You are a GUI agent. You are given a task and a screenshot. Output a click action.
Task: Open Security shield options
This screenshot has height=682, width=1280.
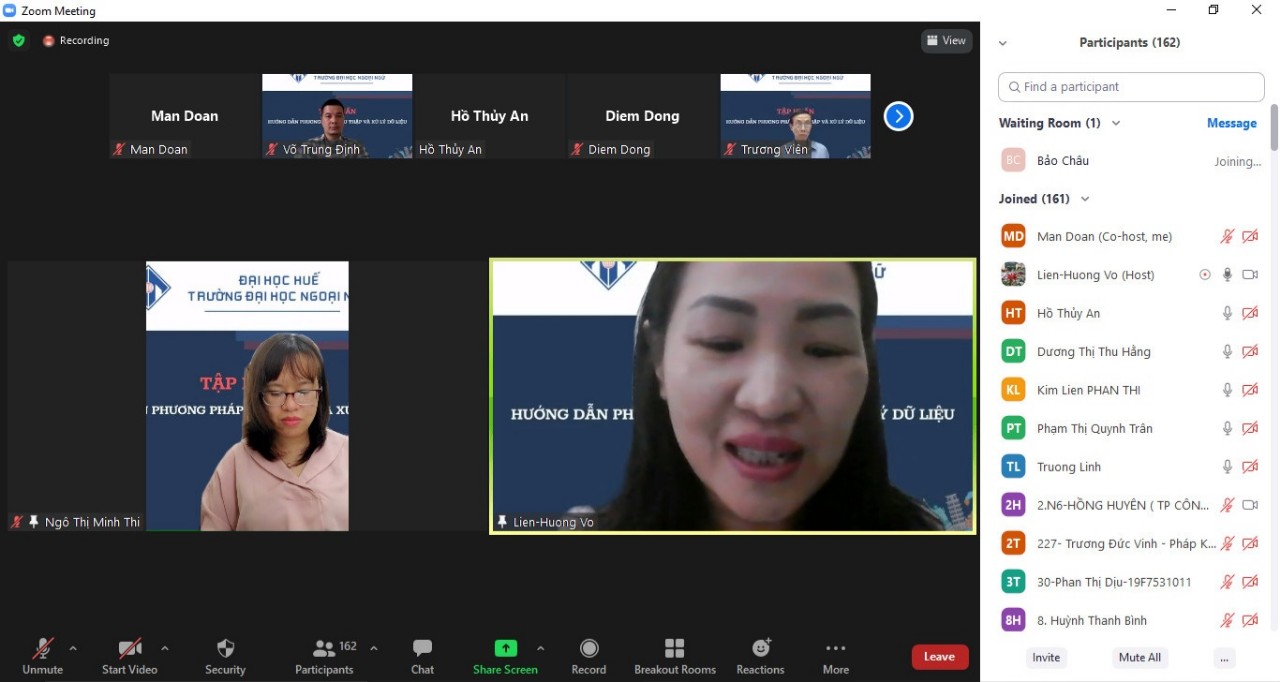point(225,656)
